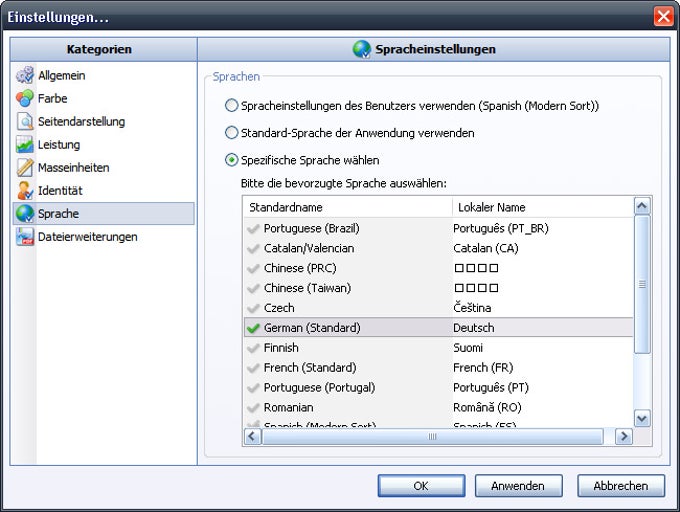The width and height of the screenshot is (680, 512).
Task: Close the Einstellungen dialog with X
Action: coord(664,16)
